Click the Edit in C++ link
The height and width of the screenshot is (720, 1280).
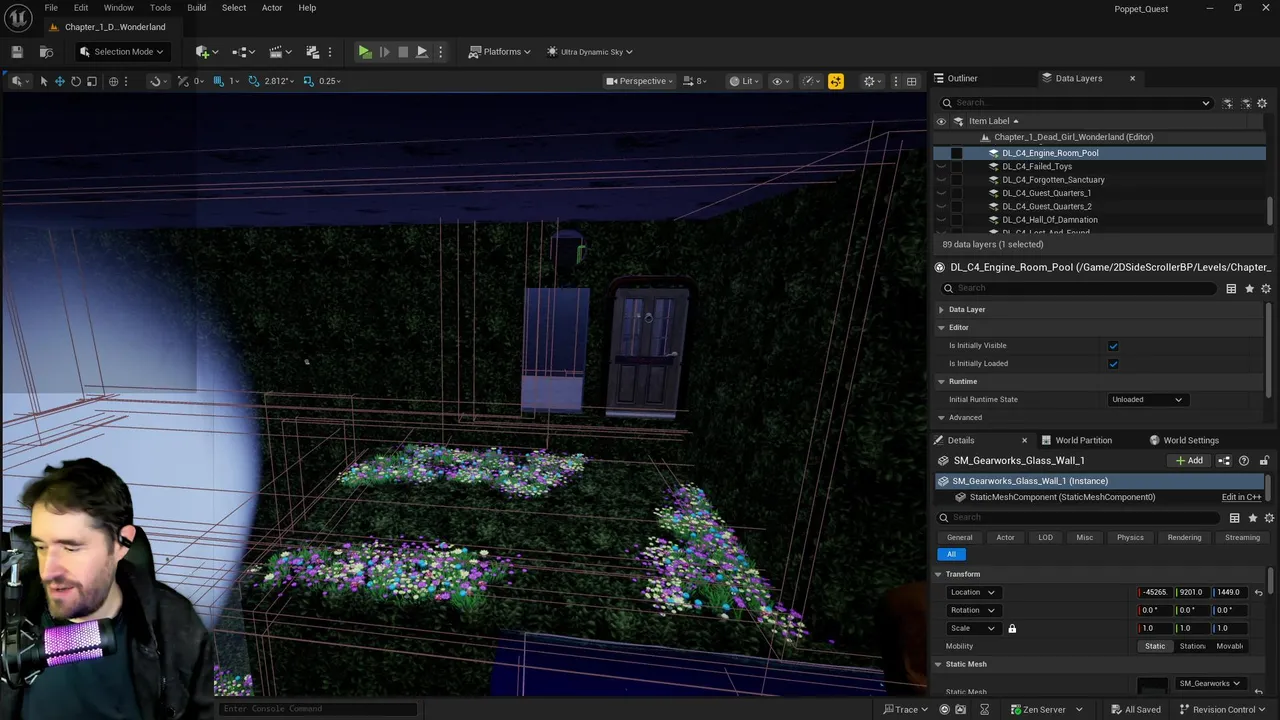[x=1241, y=497]
